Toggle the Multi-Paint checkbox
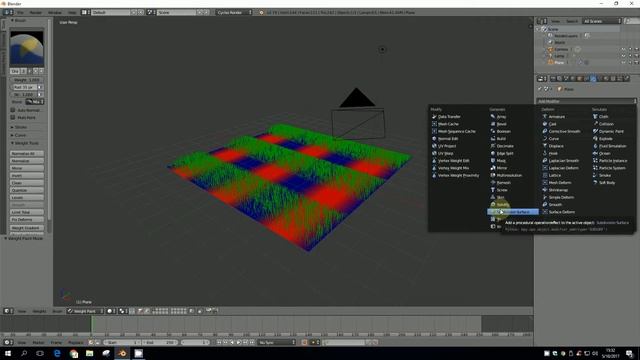Screen dimensions: 640x360 click(13, 118)
